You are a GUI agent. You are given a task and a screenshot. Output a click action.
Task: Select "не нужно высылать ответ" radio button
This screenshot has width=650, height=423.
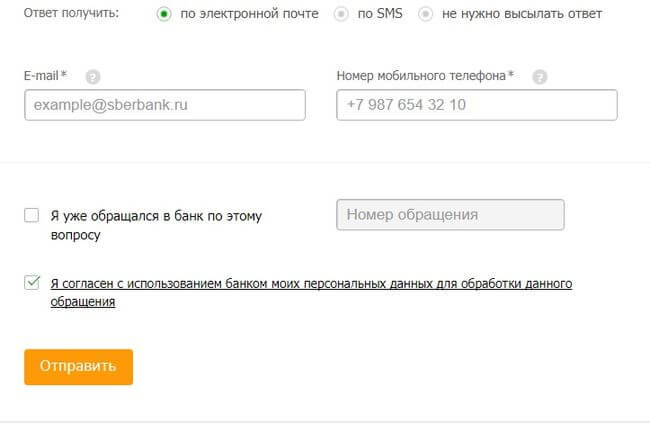tap(426, 15)
